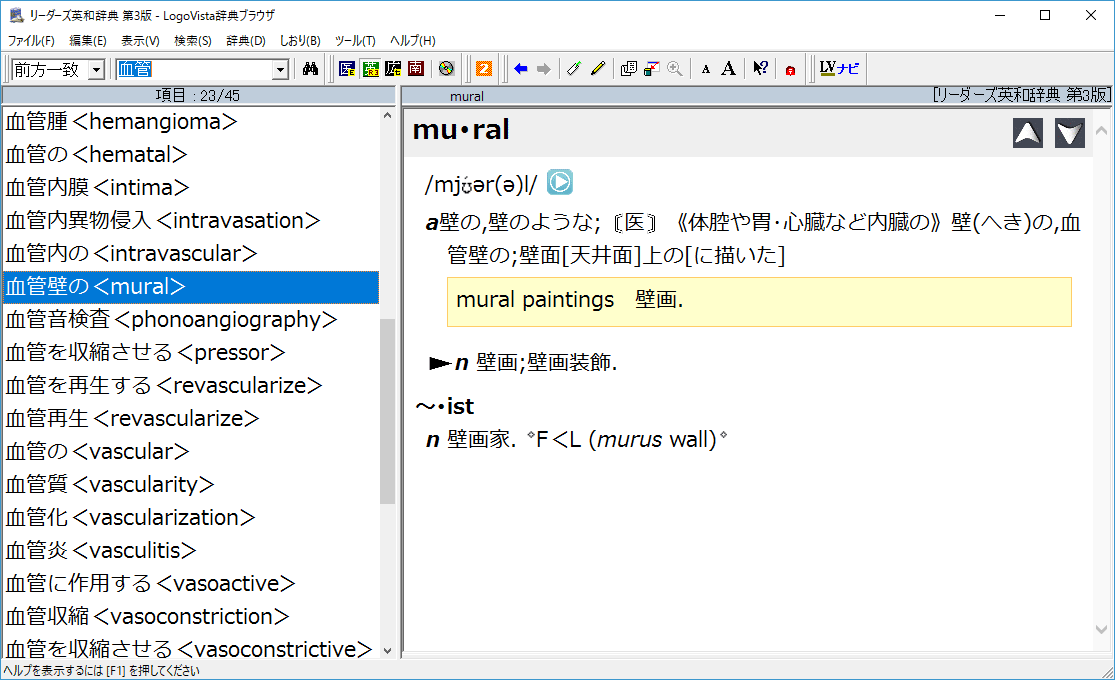Viewport: 1115px width, 680px height.
Task: Open the しおり(B) menu
Action: pos(300,41)
